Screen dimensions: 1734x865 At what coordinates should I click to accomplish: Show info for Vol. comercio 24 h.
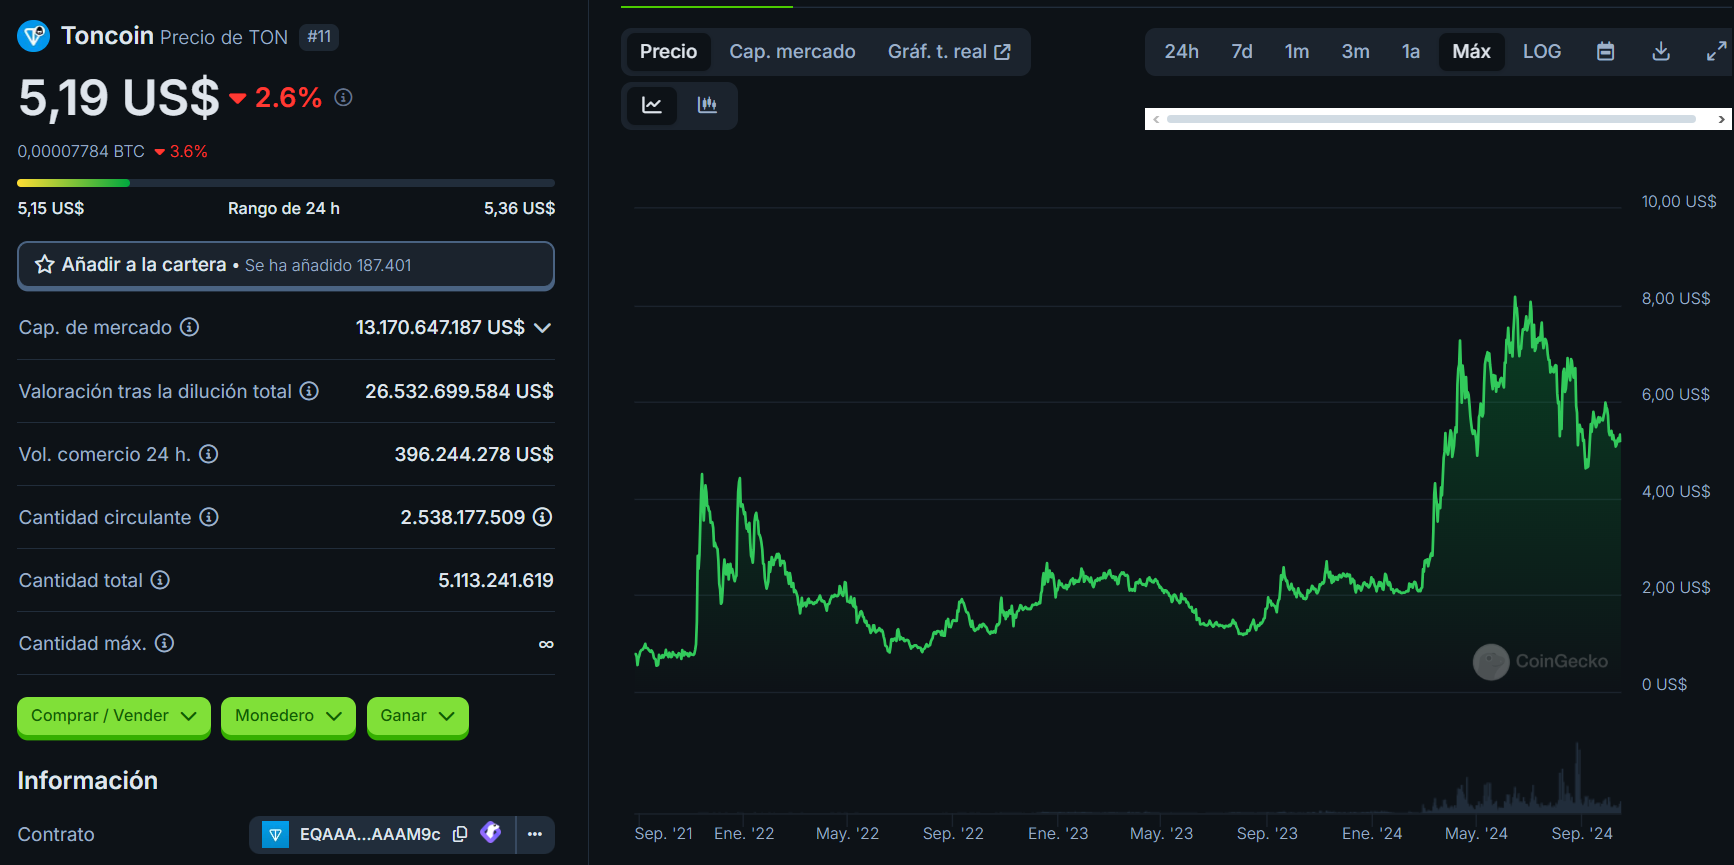tap(208, 454)
